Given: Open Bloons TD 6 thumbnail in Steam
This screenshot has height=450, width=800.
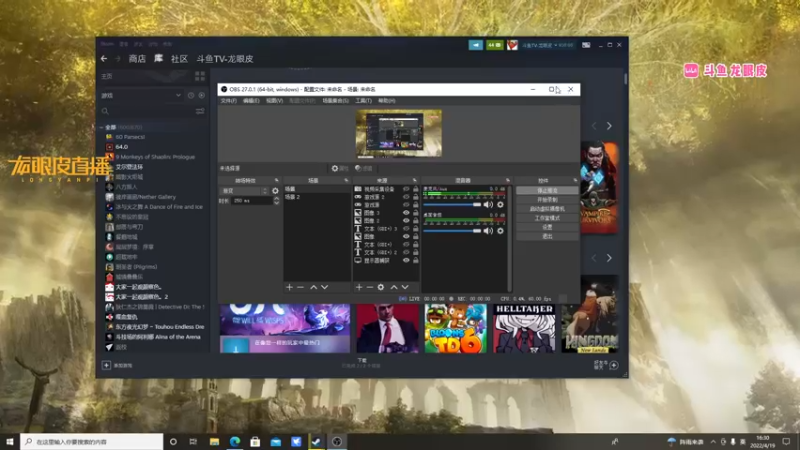Looking at the screenshot, I should pos(456,329).
